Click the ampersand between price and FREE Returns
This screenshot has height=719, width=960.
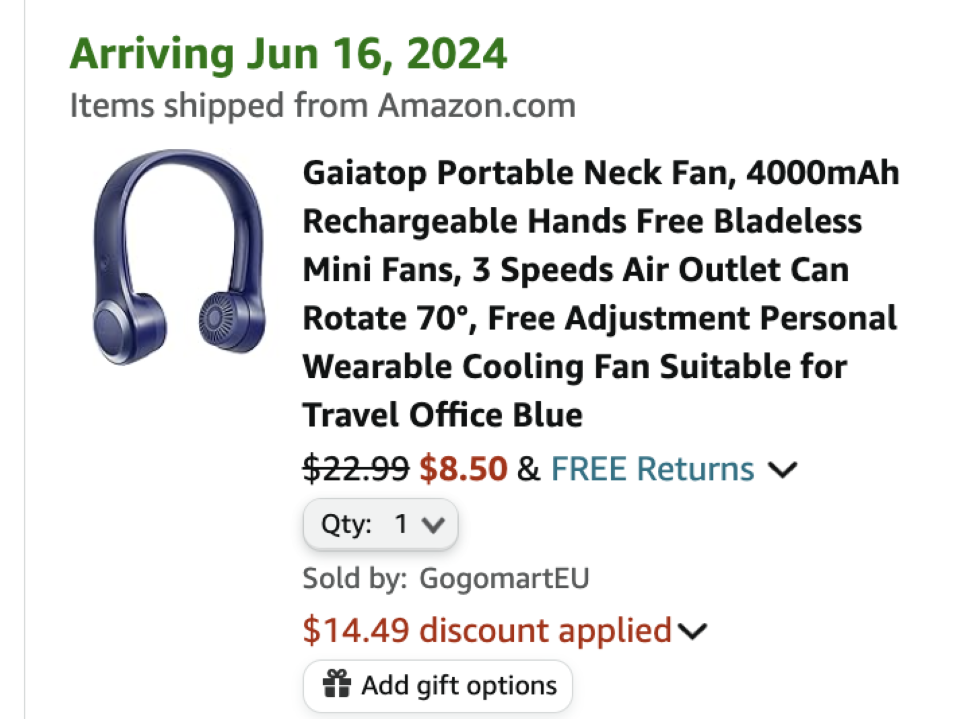[x=527, y=469]
